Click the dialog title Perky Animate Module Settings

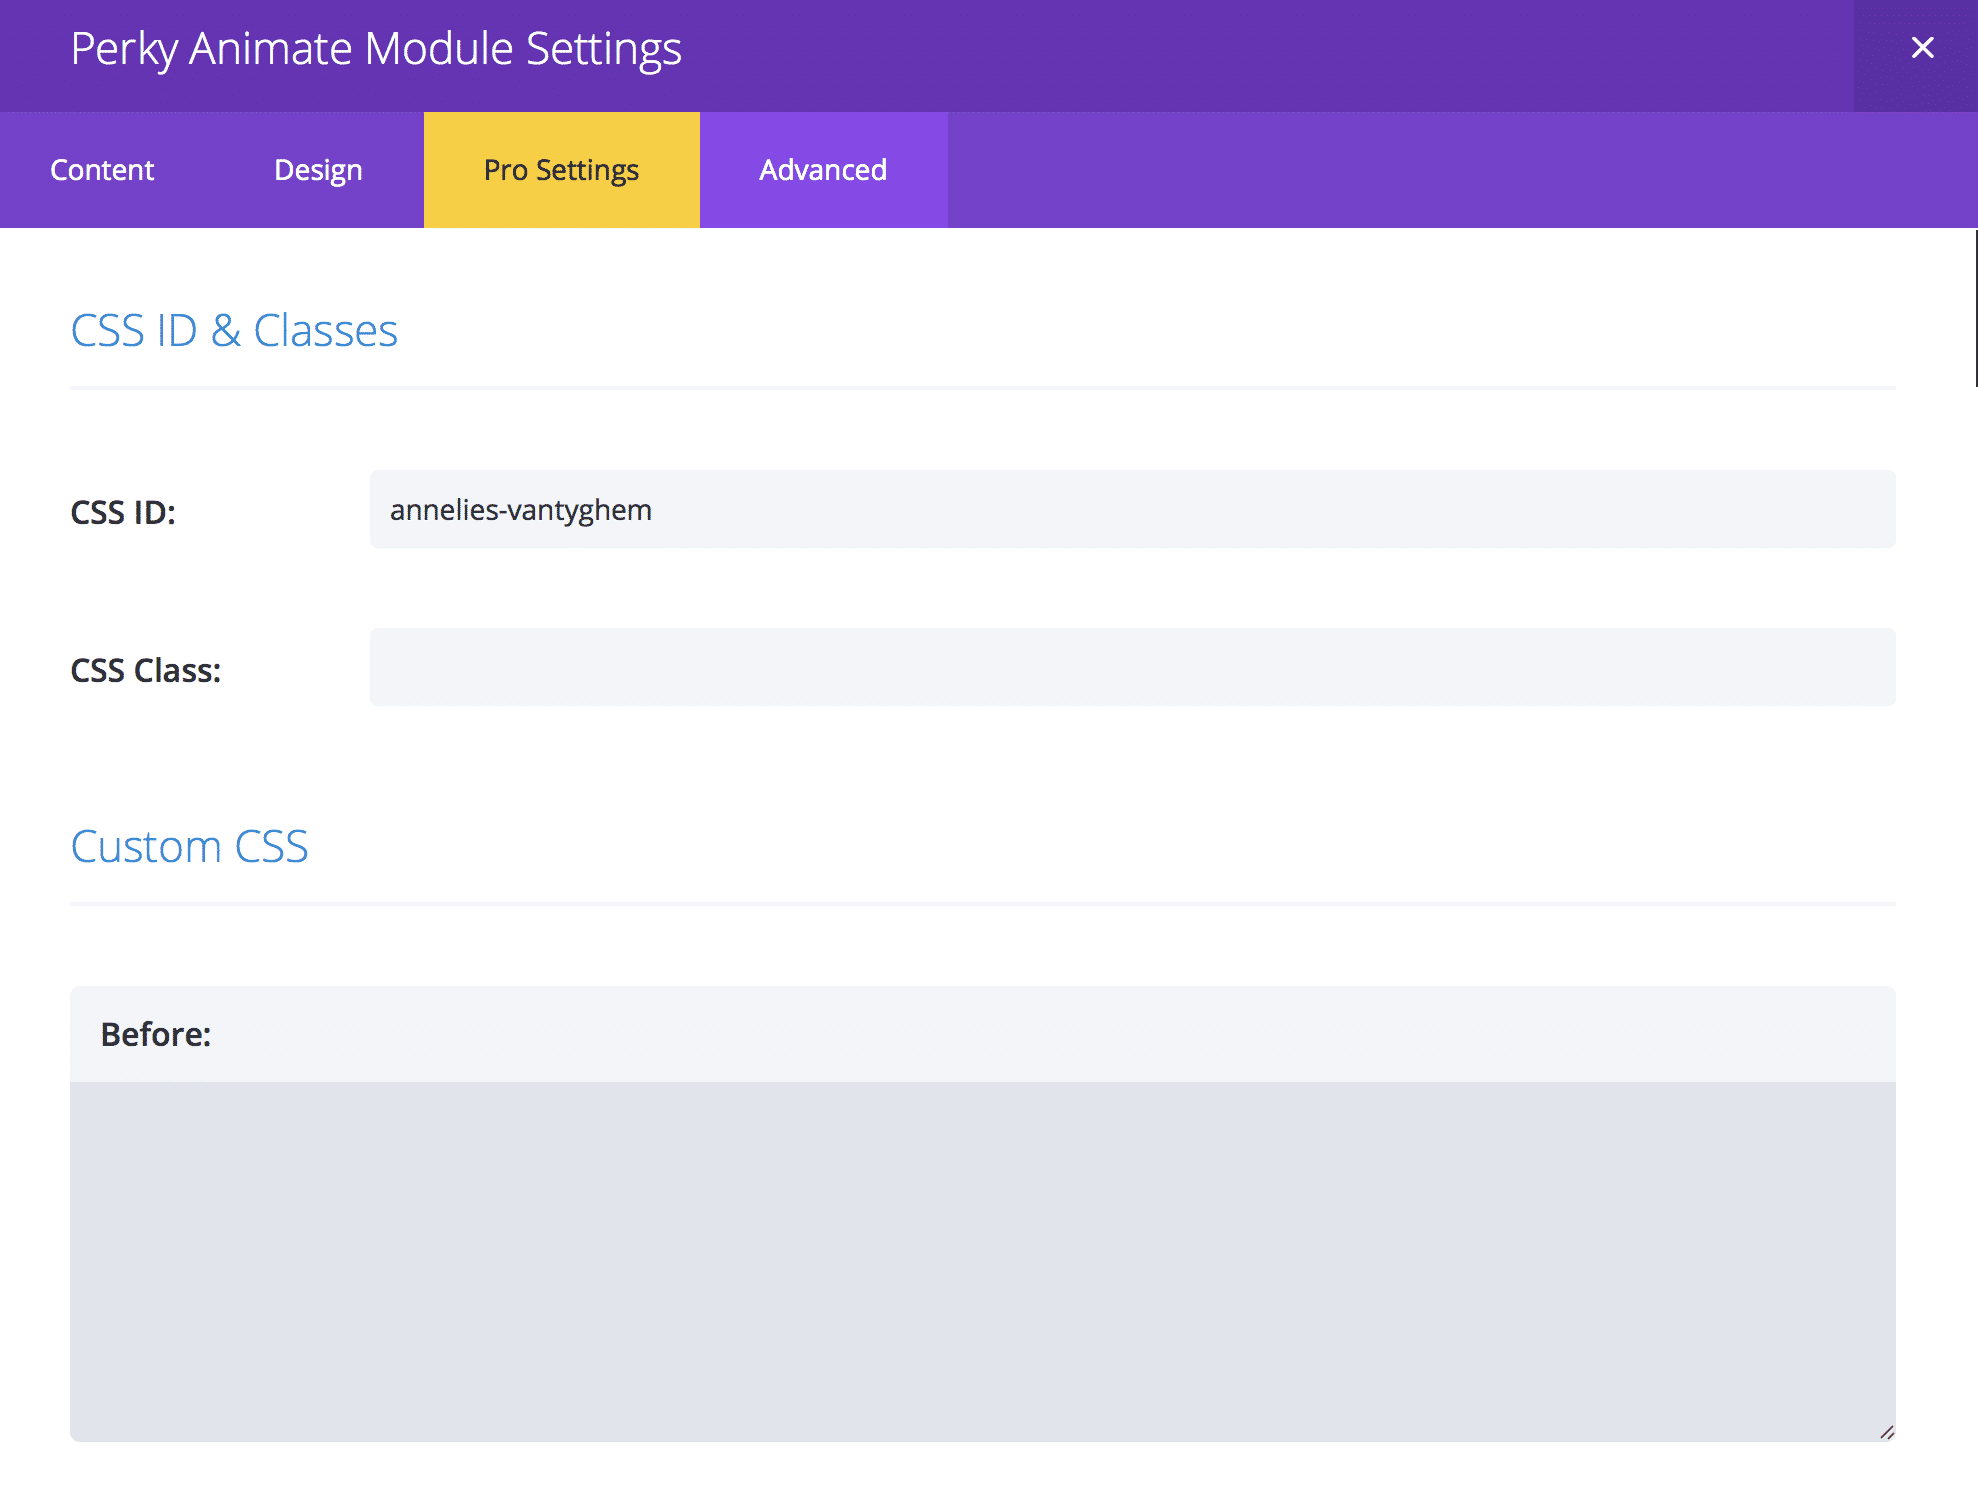(376, 49)
